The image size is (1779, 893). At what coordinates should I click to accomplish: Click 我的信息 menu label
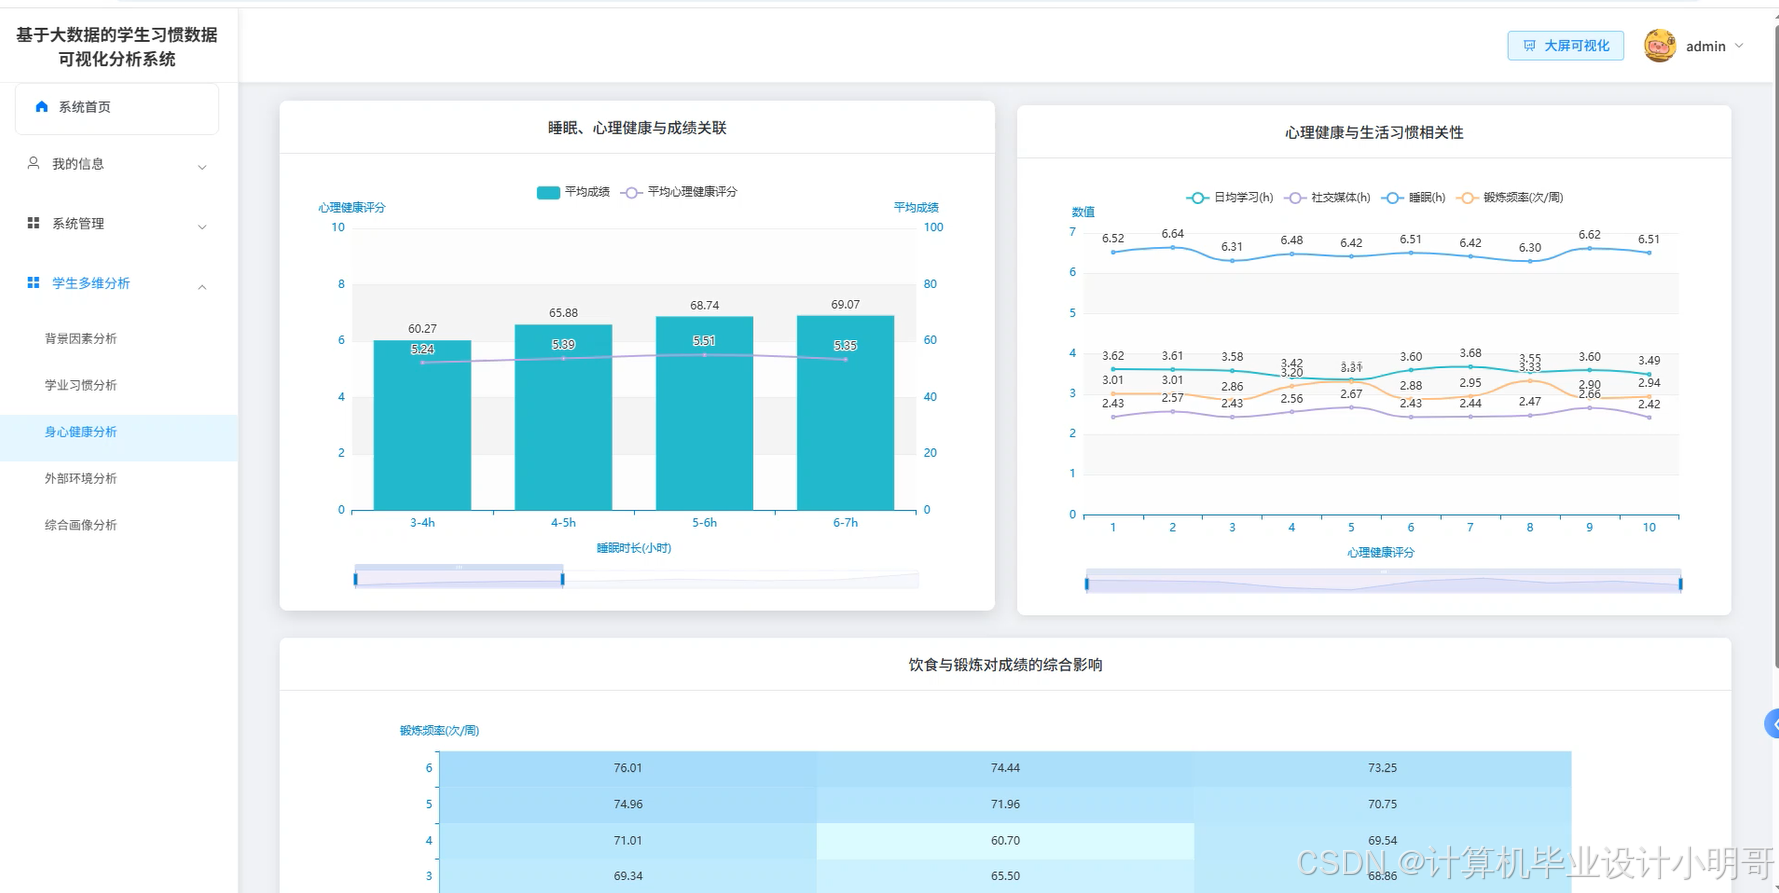[x=78, y=164]
